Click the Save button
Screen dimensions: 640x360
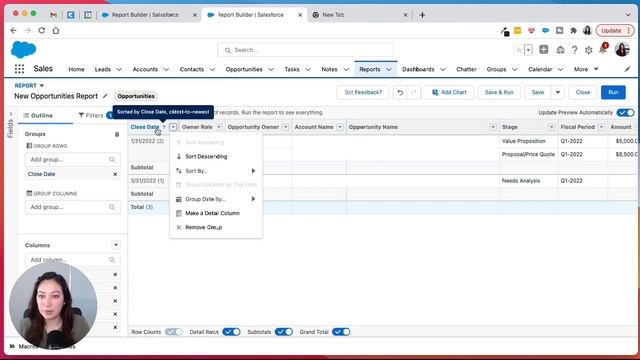[538, 92]
